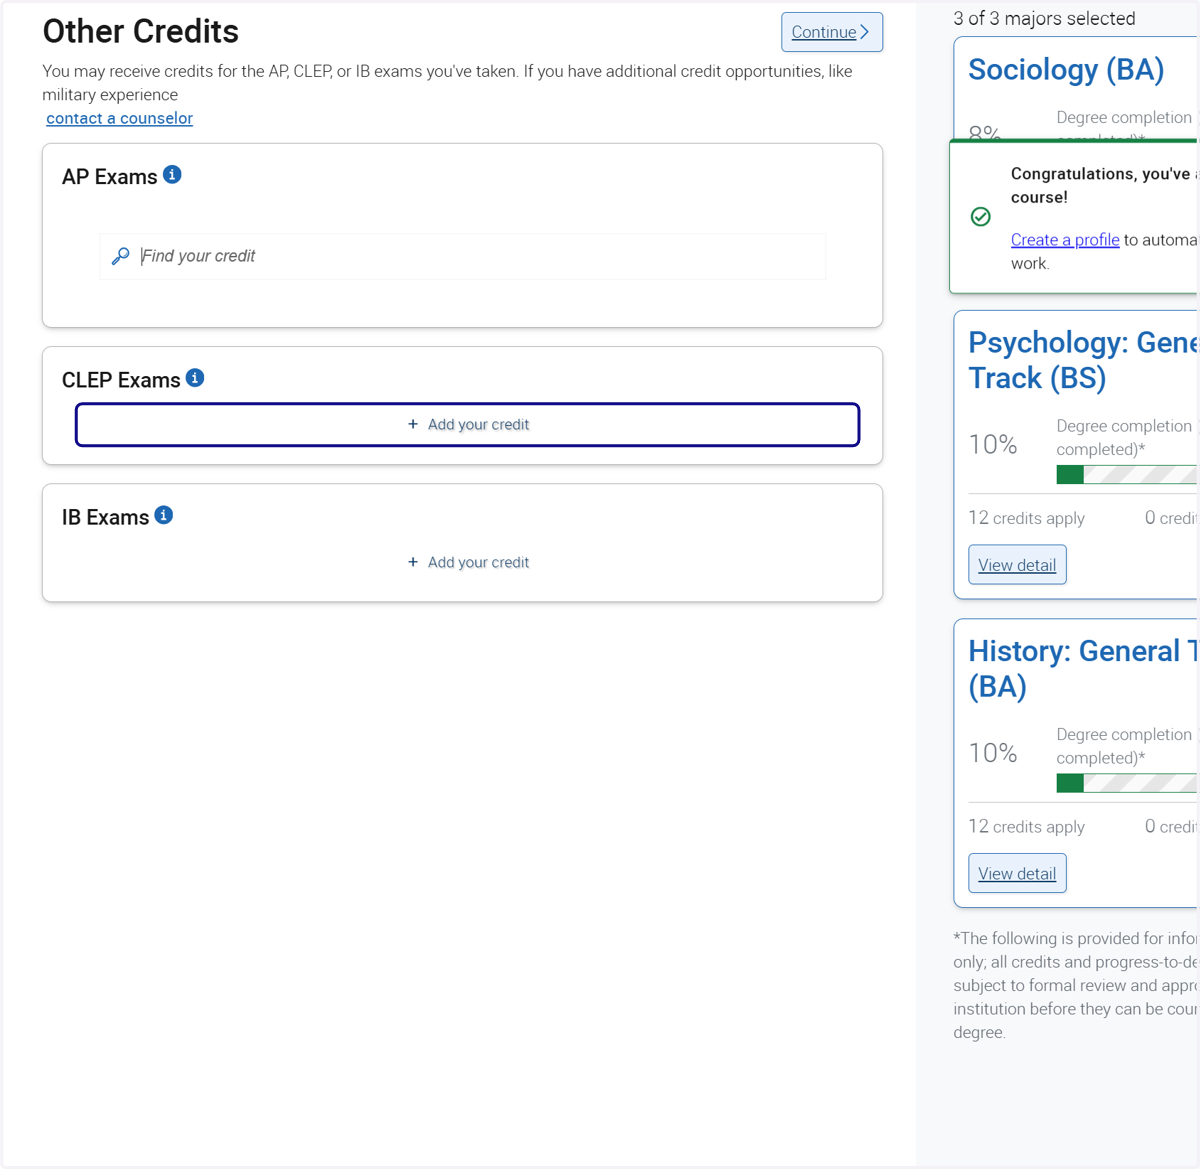The image size is (1200, 1169).
Task: Click the IB Exams heading text
Action: (105, 517)
